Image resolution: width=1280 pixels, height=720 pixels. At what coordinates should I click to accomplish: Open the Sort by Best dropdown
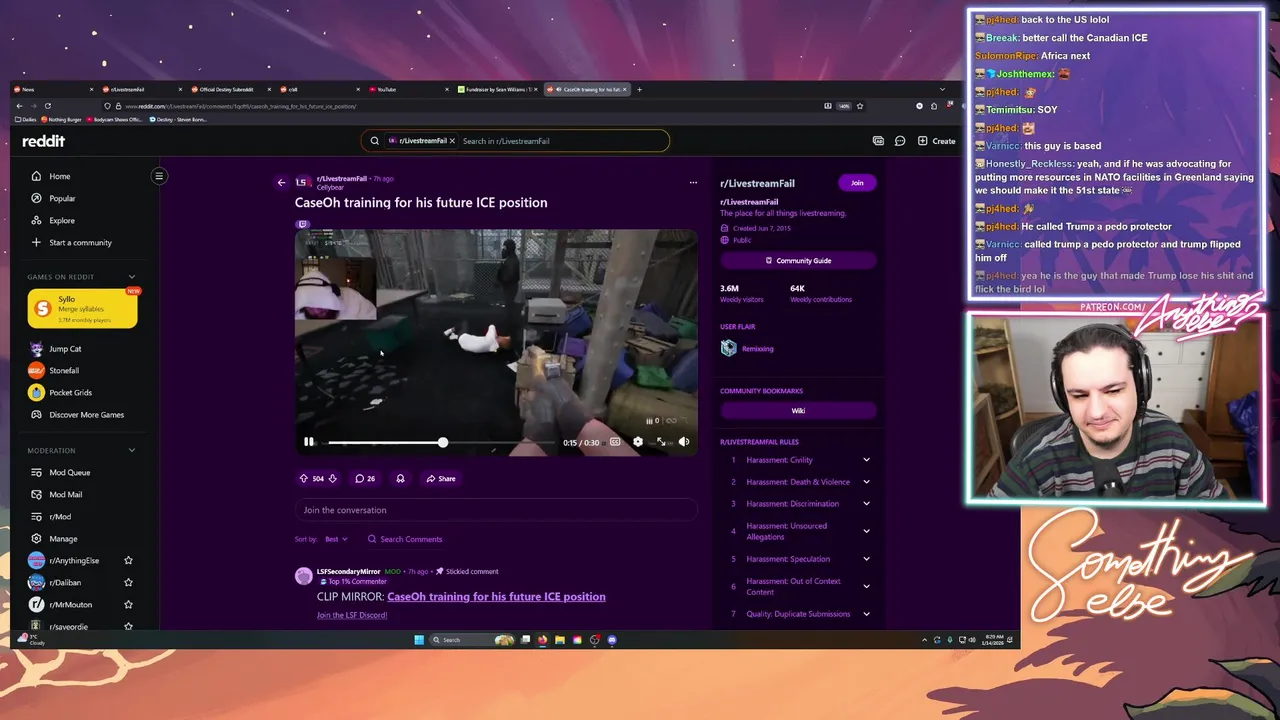tap(336, 539)
